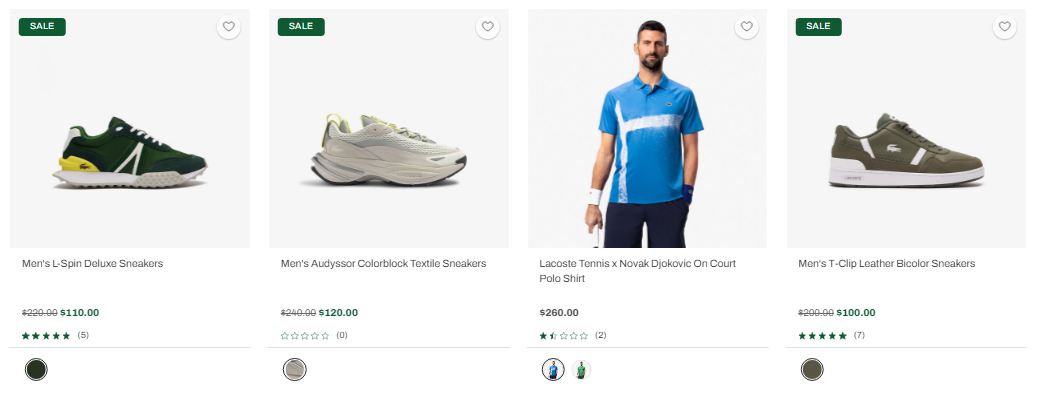Viewport: 1038px width, 399px height.
Task: Save Djokovic Polo Shirt with heart icon
Action: 746,27
